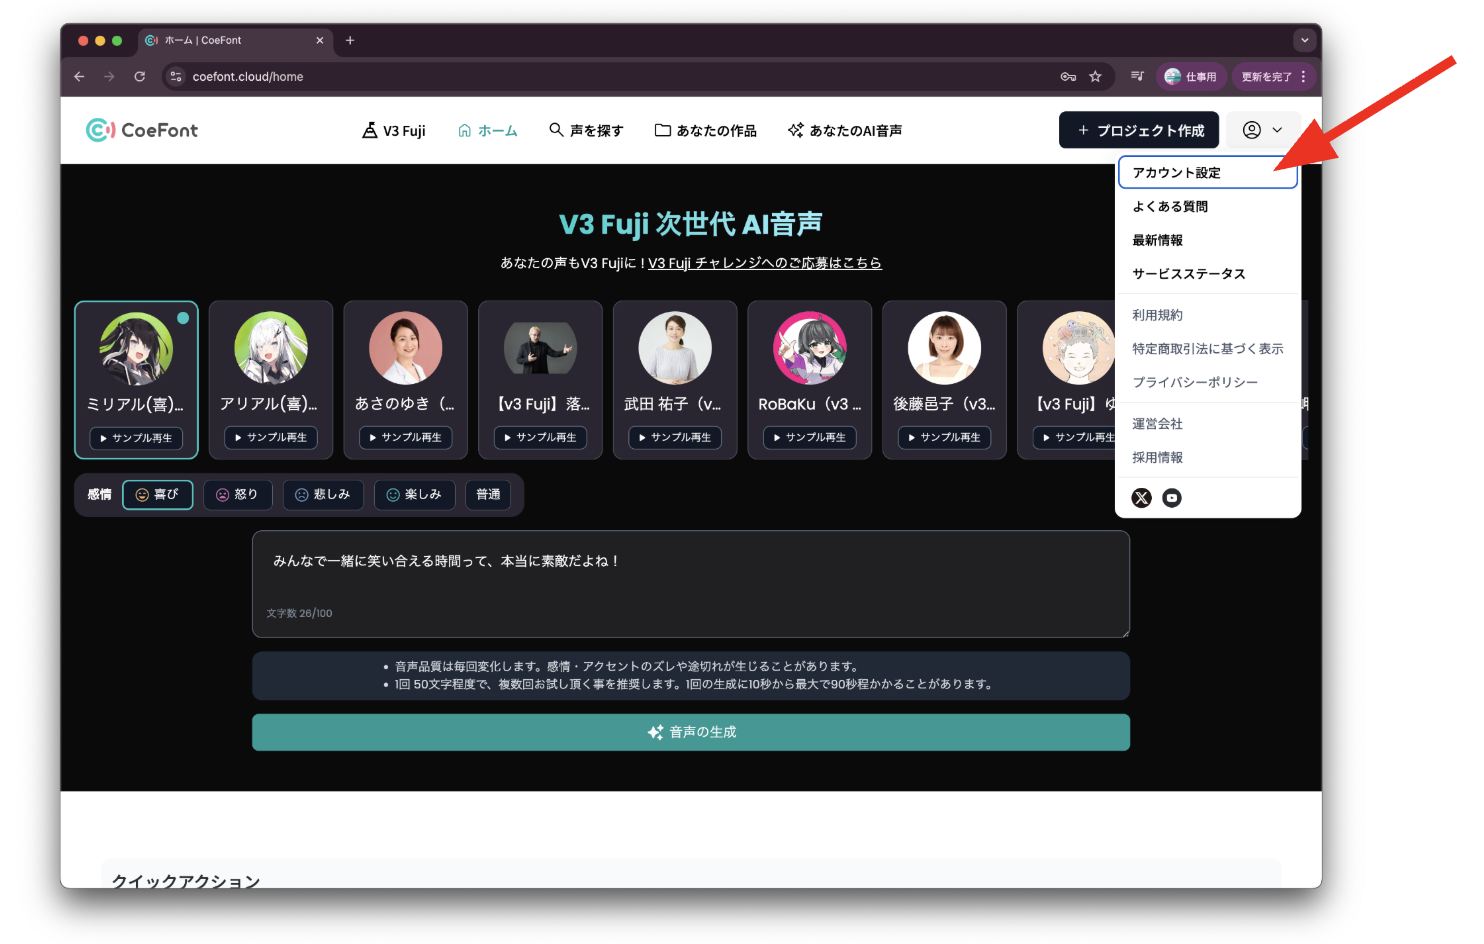Select the ミリアル(喜) voice card
Image resolution: width=1484 pixels, height=944 pixels.
click(x=136, y=380)
